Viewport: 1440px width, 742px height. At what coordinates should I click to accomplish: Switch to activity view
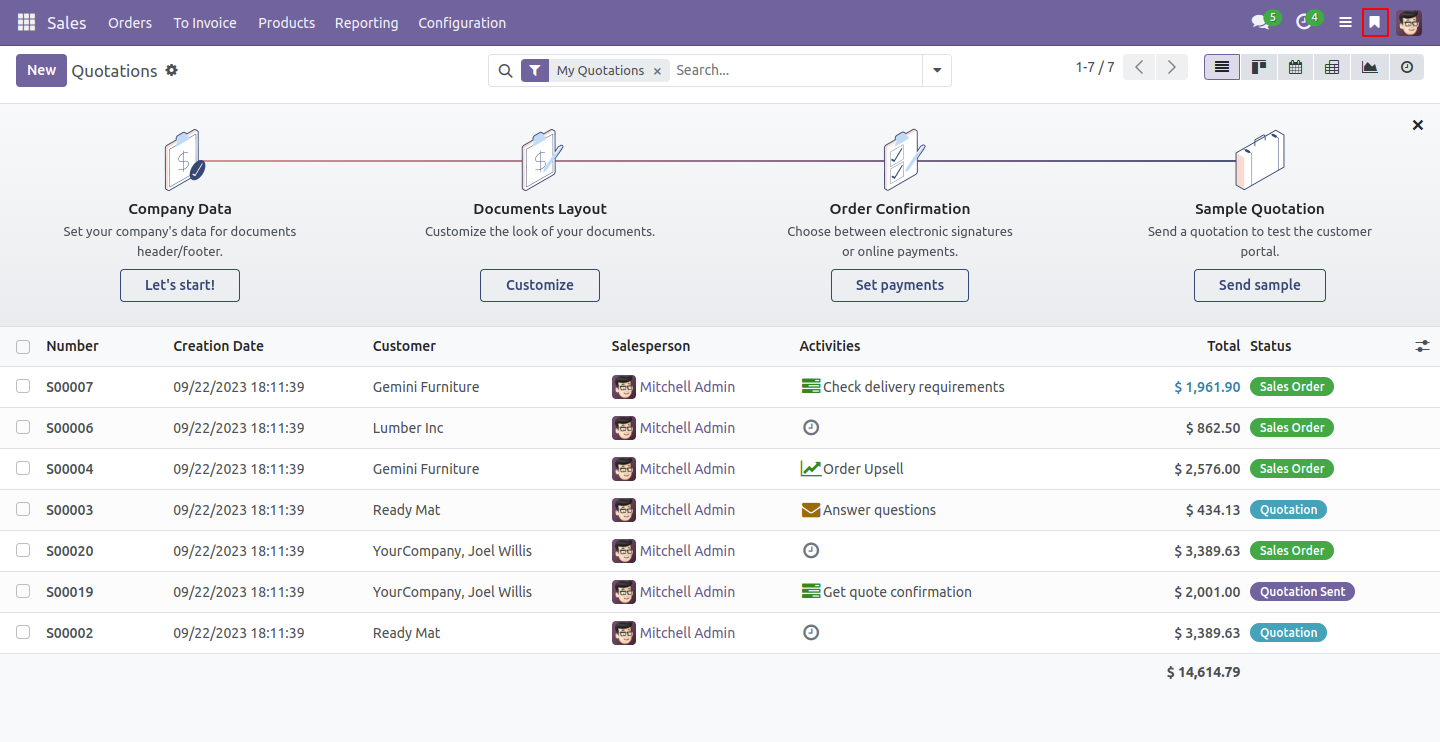pos(1406,67)
